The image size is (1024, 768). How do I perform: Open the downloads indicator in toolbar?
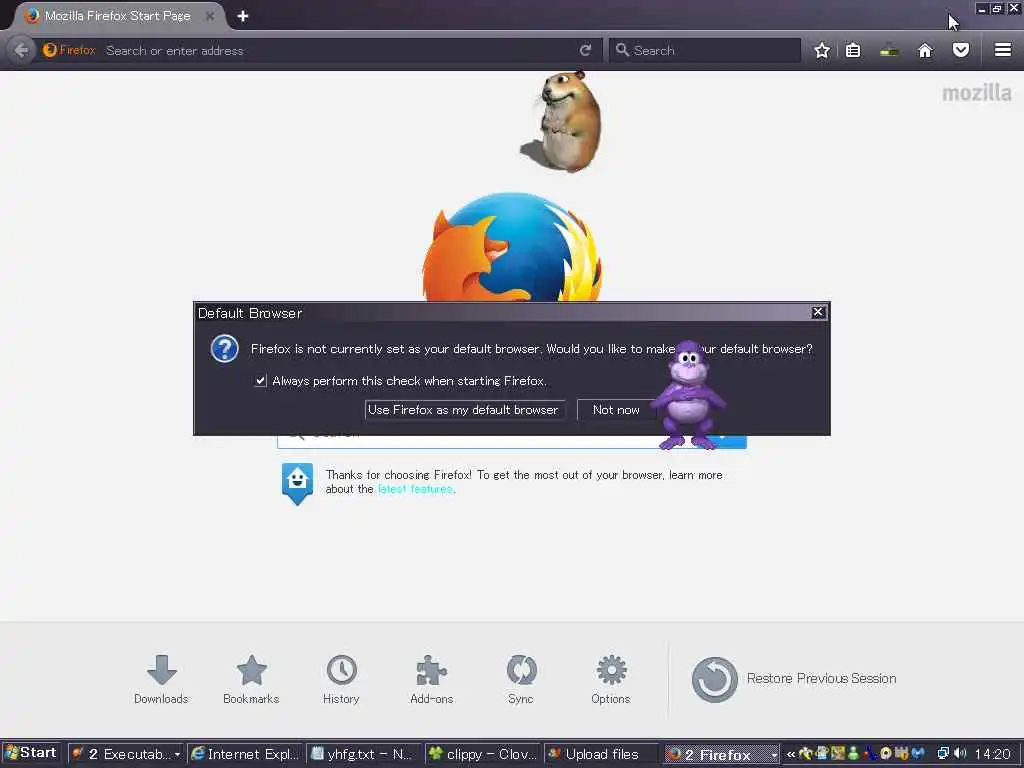tap(889, 50)
